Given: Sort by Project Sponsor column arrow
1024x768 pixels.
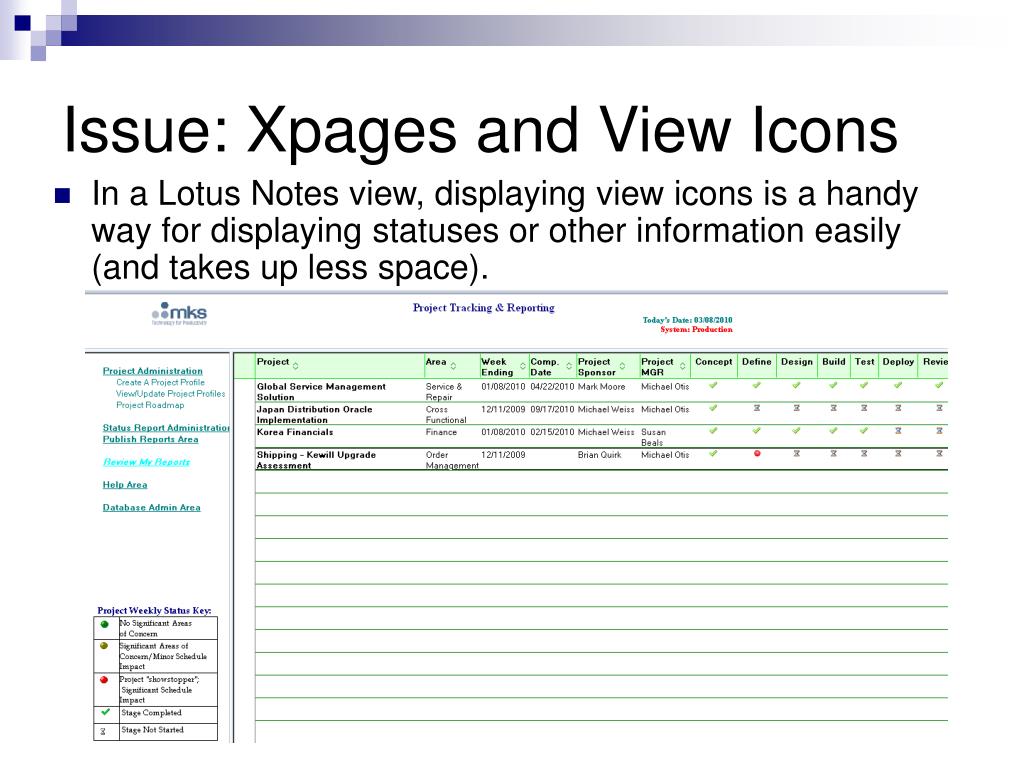Looking at the screenshot, I should pos(622,366).
